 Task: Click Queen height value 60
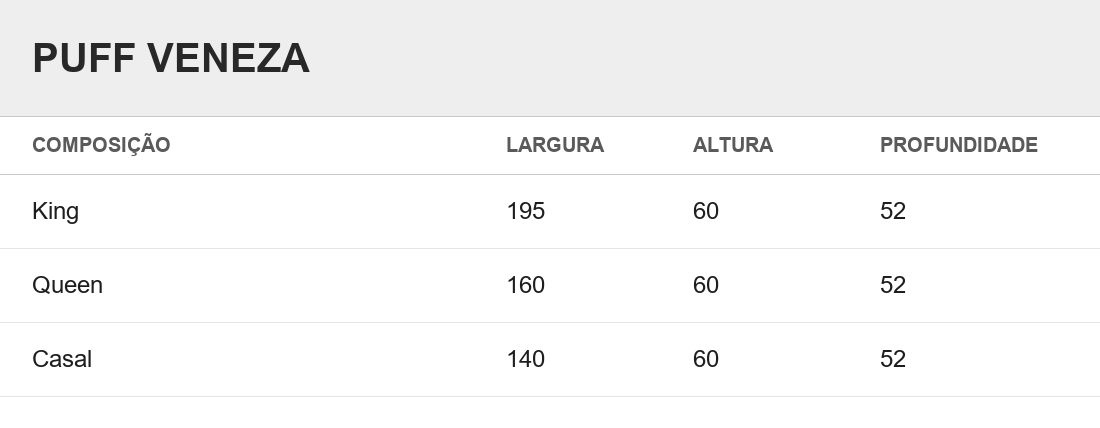coord(706,285)
